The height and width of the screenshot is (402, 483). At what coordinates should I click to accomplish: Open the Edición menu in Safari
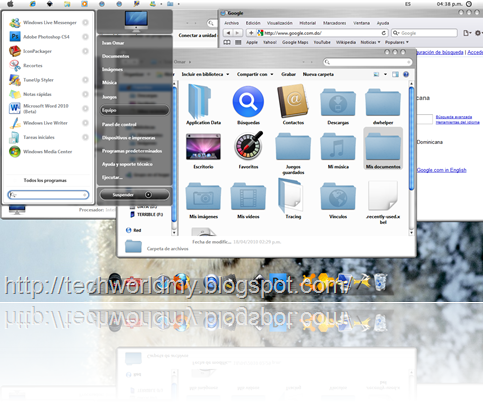(253, 23)
